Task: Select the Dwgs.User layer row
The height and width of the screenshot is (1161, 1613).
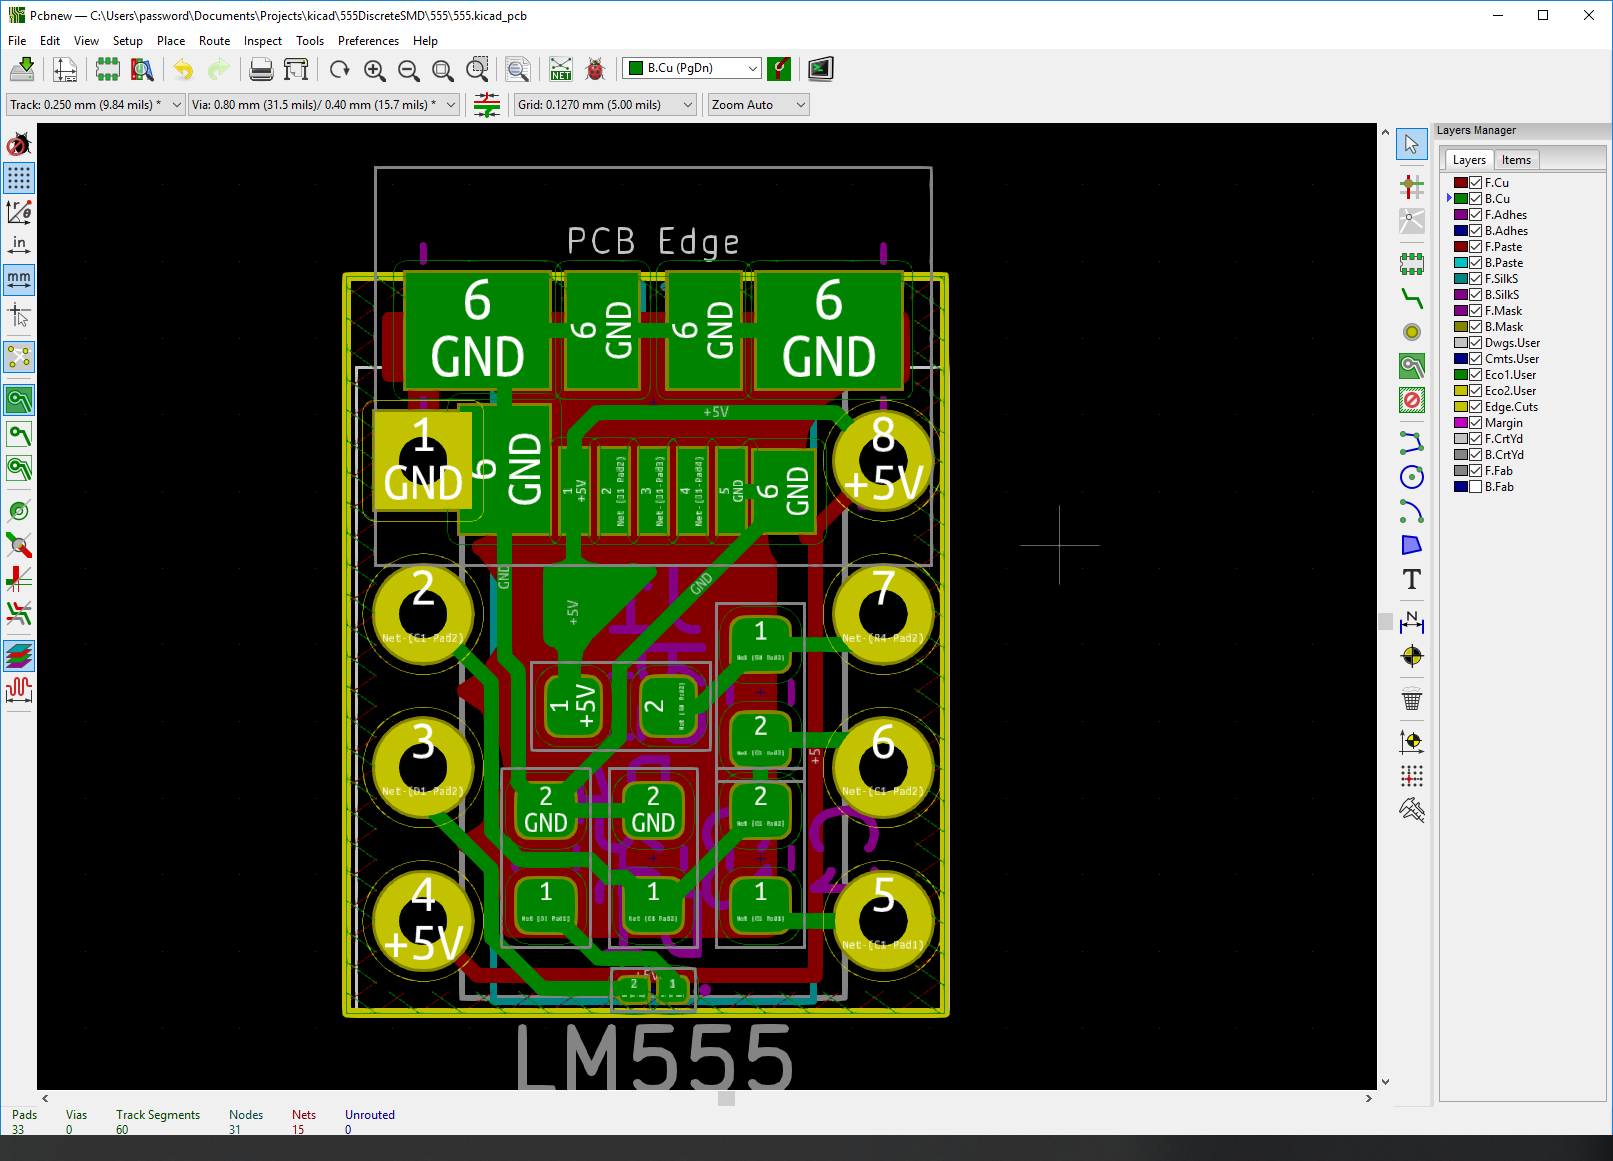Action: pos(1511,343)
